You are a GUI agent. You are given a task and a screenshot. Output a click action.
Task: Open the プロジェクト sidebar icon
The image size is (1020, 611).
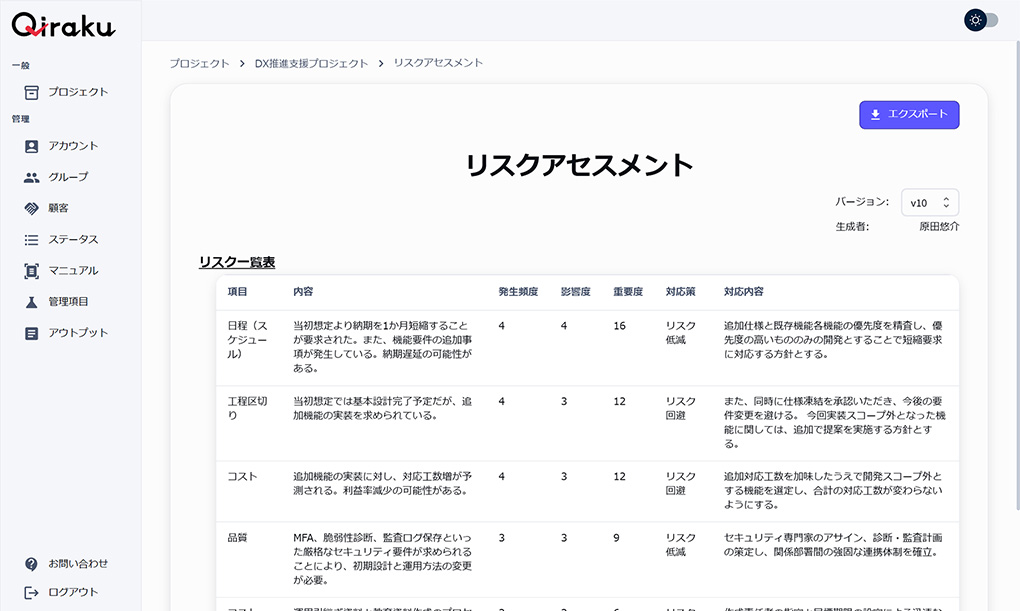tap(31, 92)
